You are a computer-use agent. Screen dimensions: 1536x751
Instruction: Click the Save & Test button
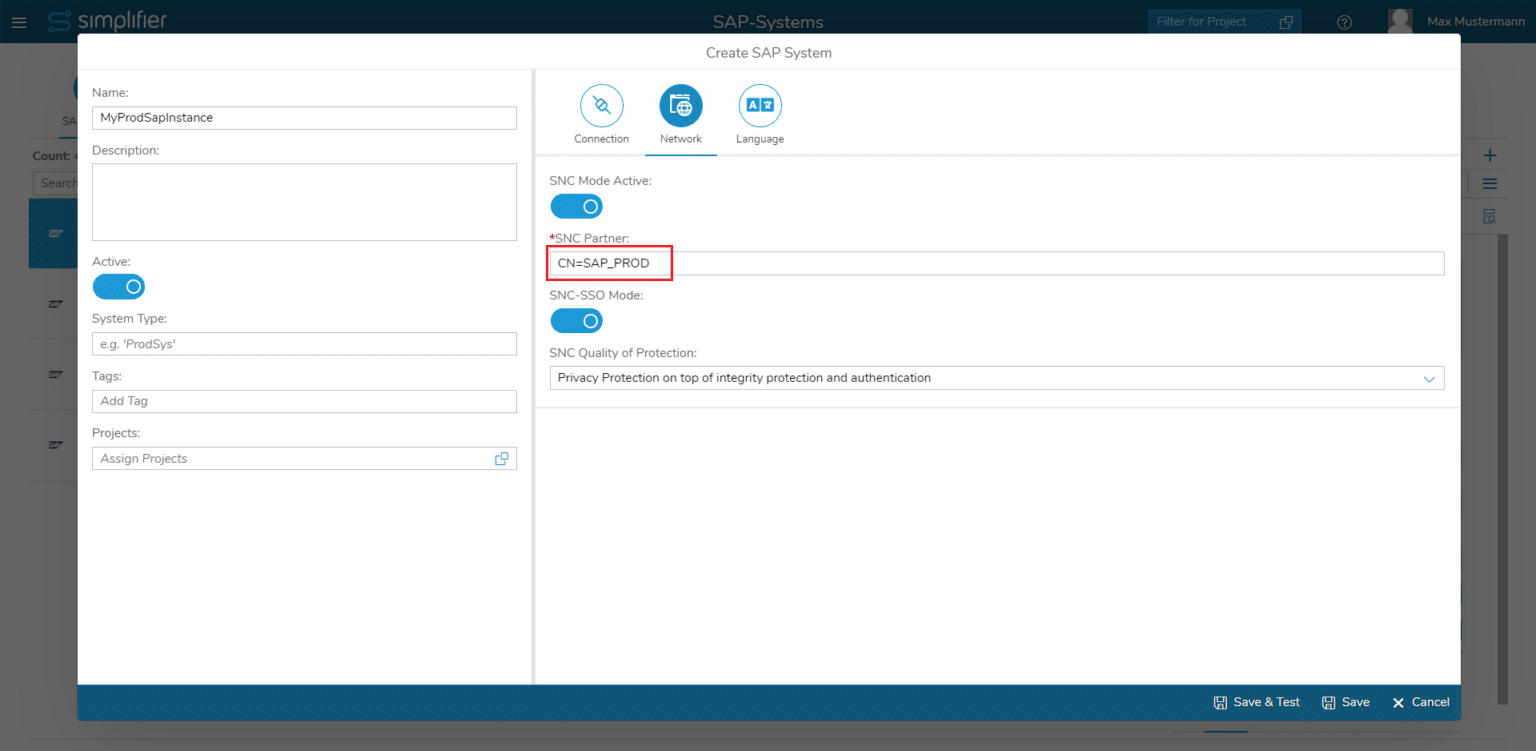click(x=1256, y=702)
